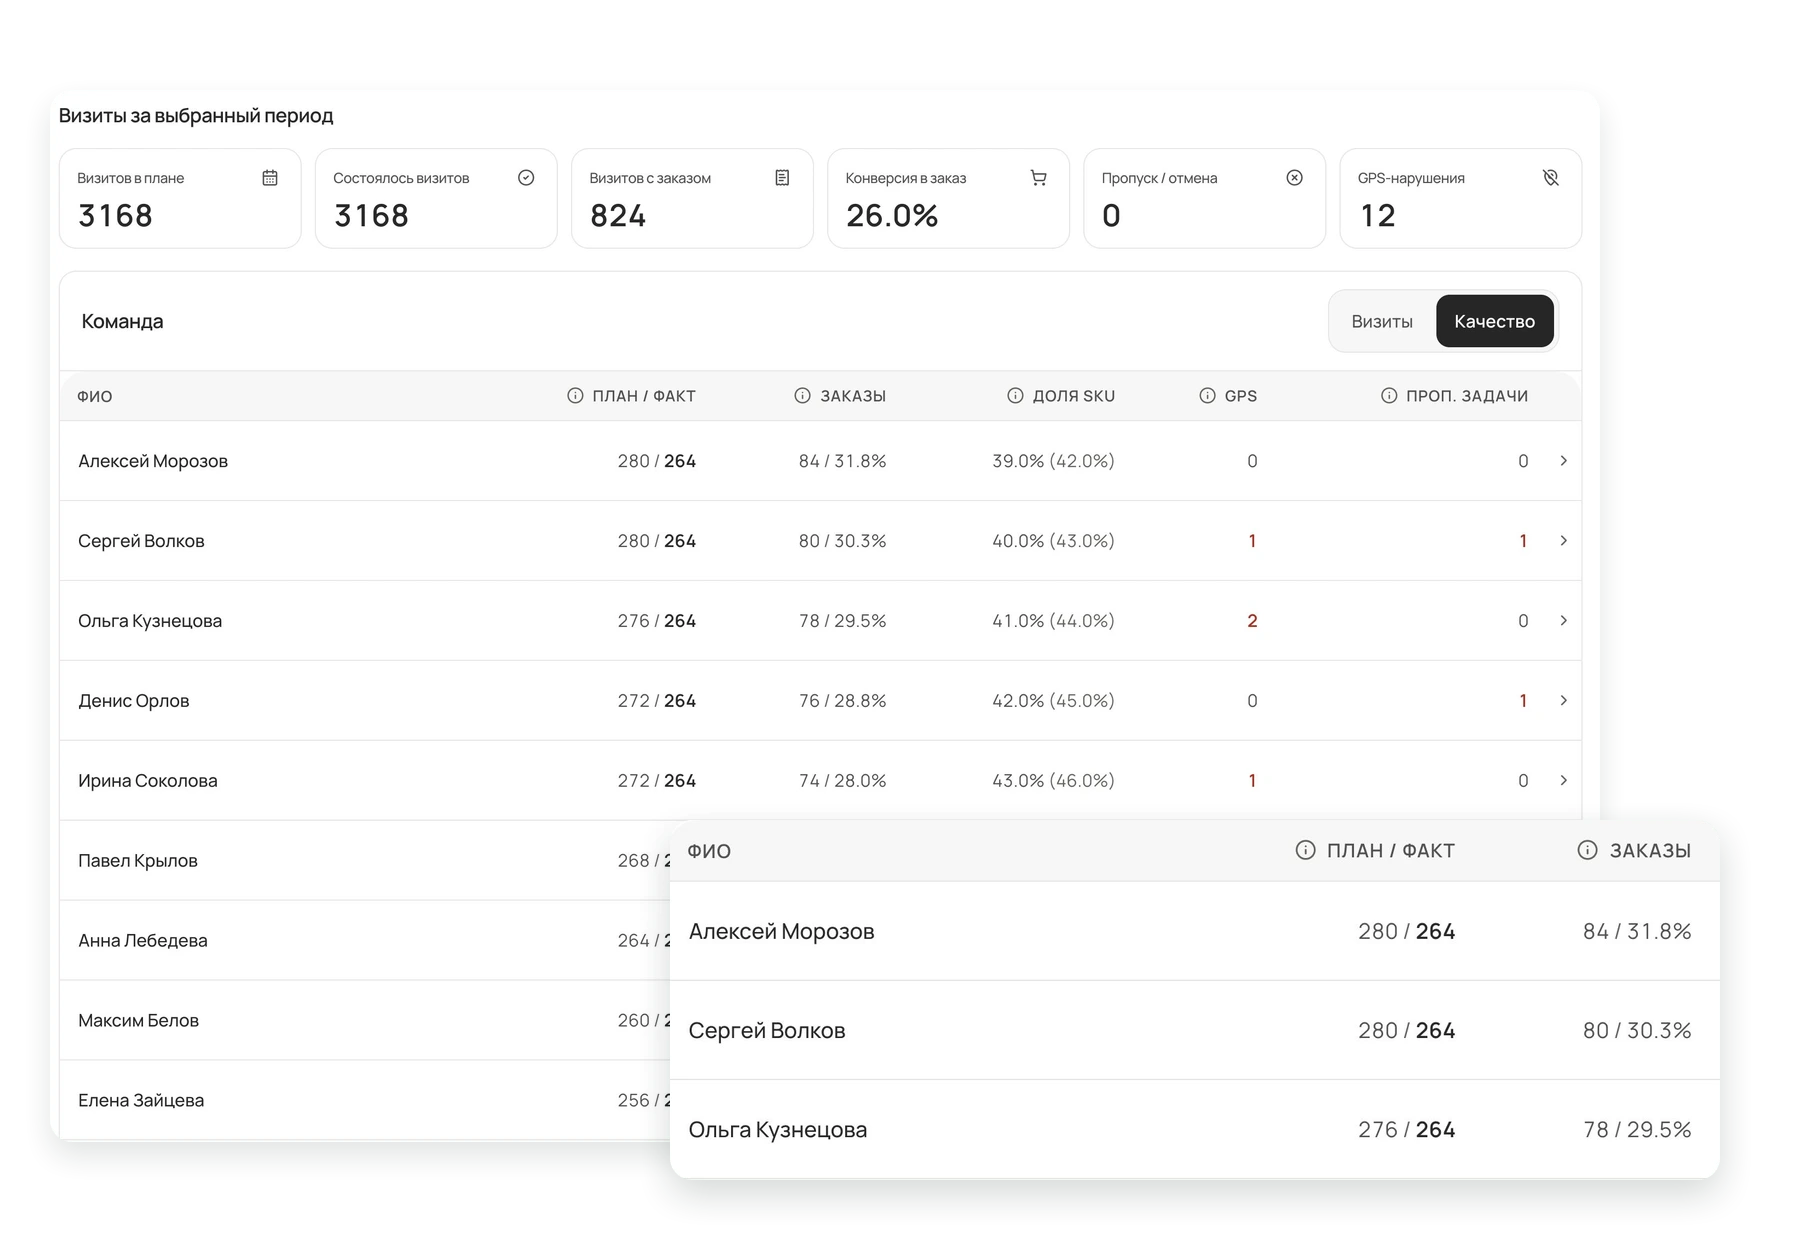1800x1260 pixels.
Task: Click info icon beside ЗАКАЗЫ in zoomed overlay
Action: tap(1587, 850)
